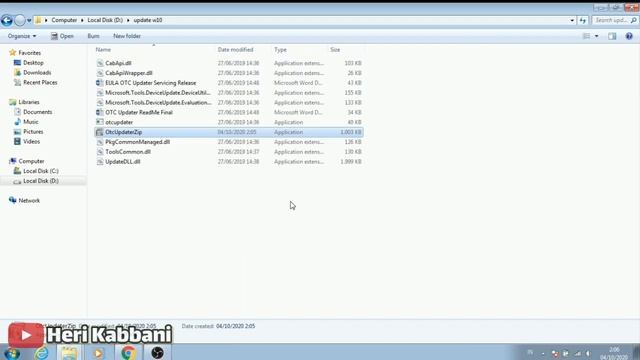Create a New folder
The image size is (640, 360).
coord(127,36)
